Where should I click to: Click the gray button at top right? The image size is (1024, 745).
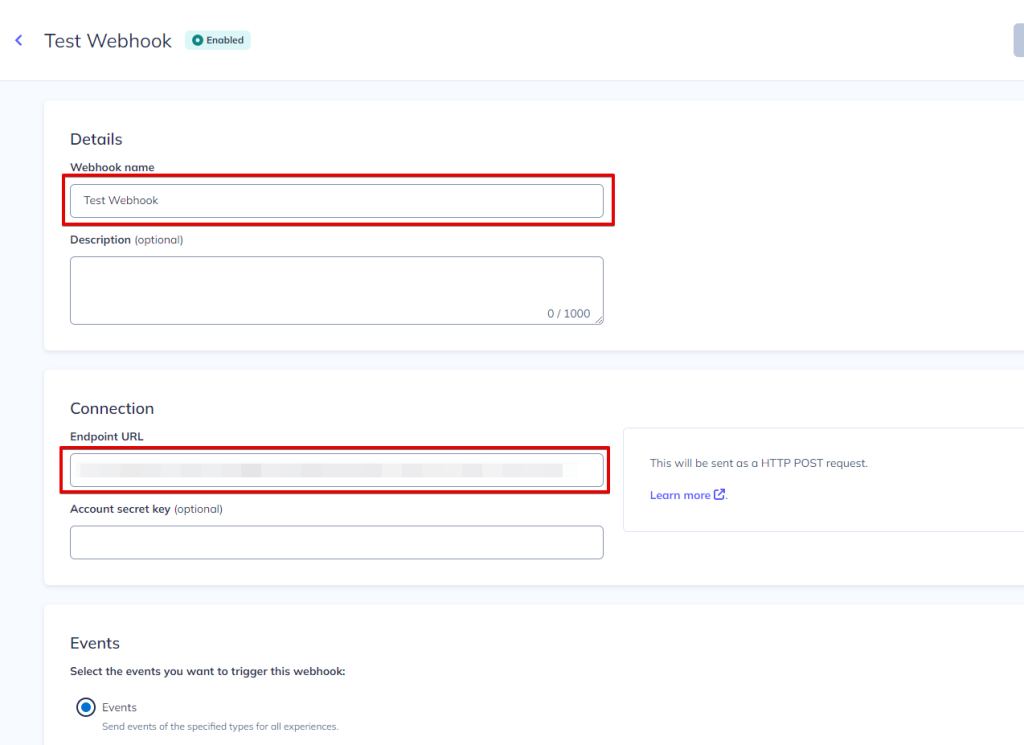1018,41
